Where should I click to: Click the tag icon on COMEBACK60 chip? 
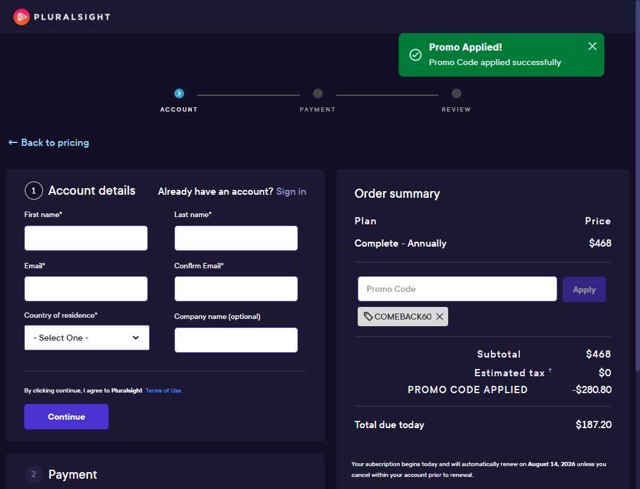[x=368, y=316]
